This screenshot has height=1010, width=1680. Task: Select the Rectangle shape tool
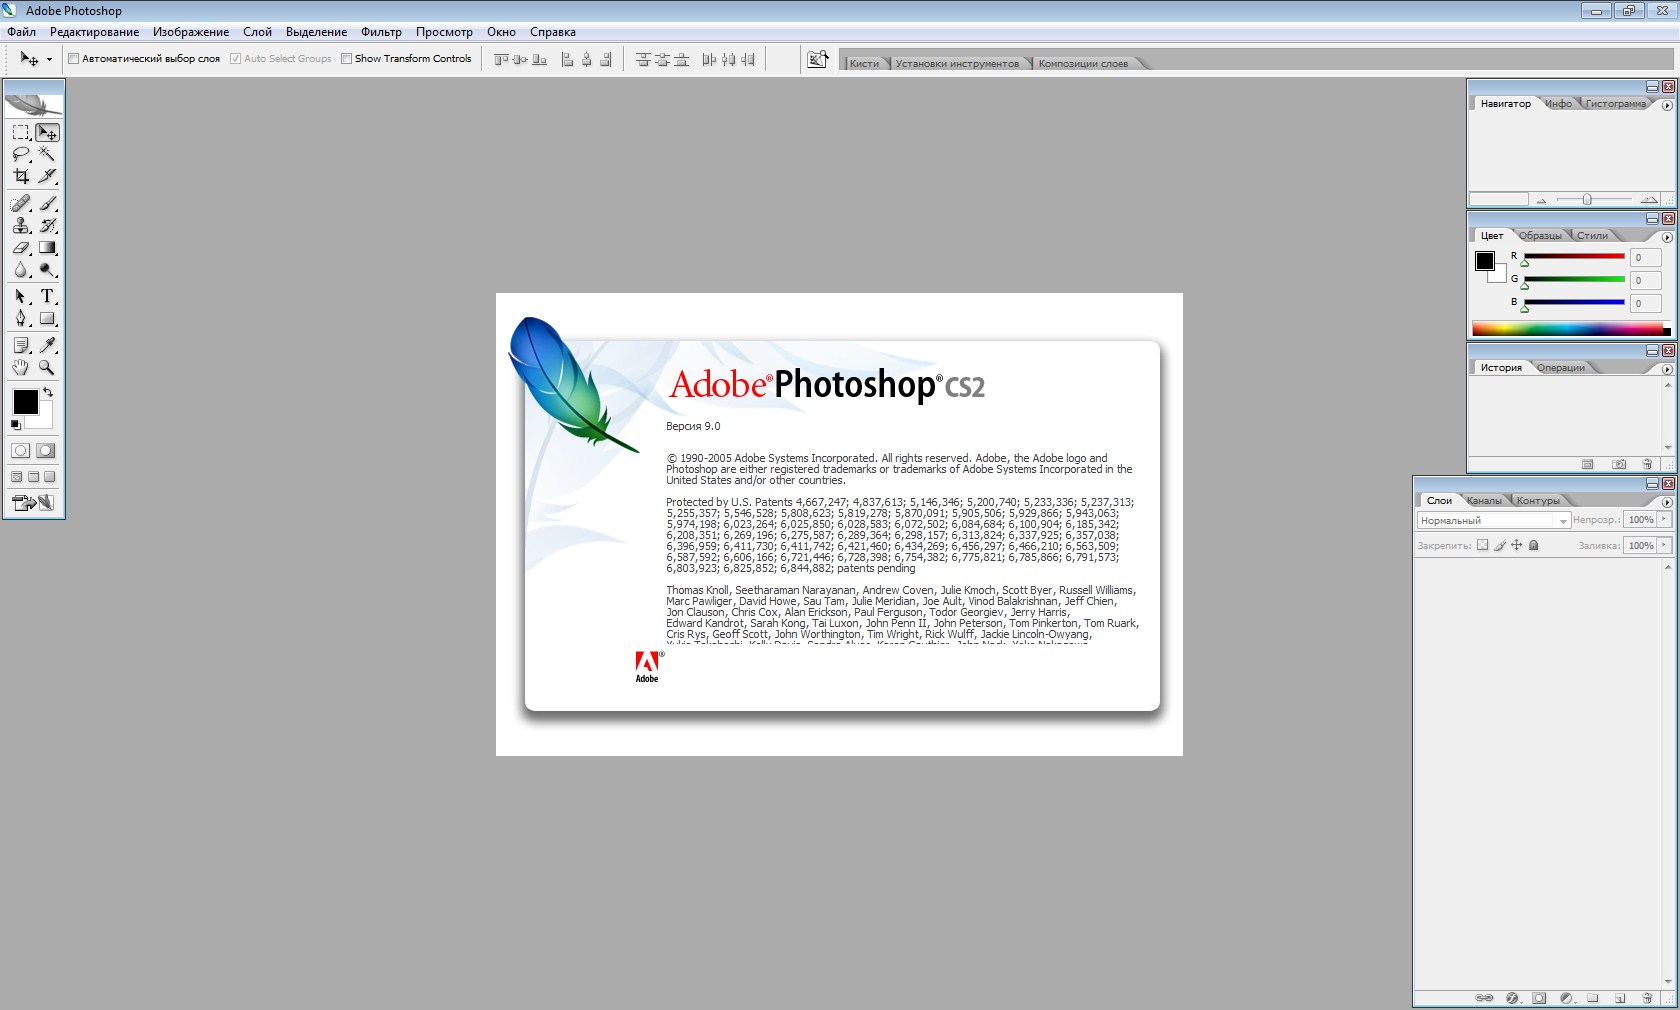pos(47,318)
